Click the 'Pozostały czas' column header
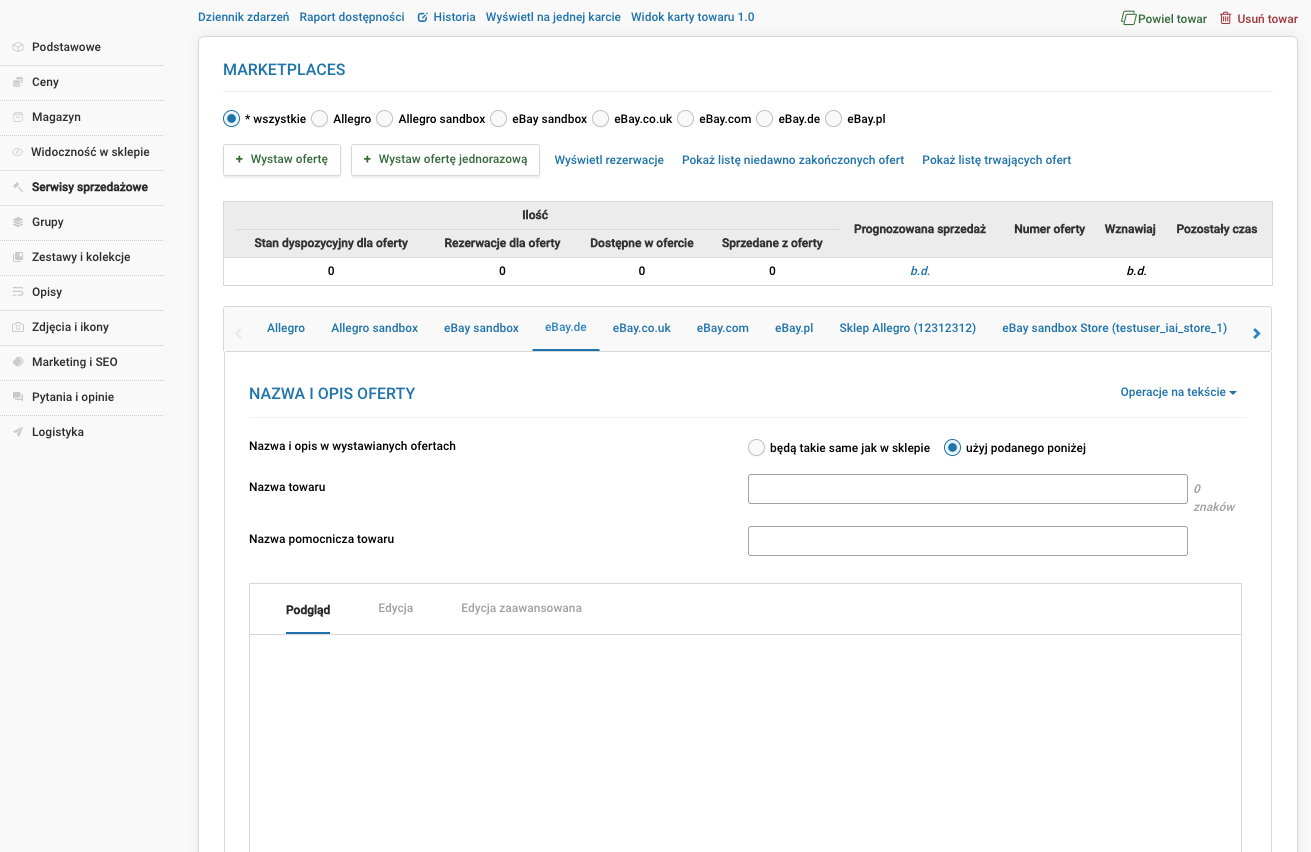This screenshot has width=1311, height=852. pos(1217,229)
